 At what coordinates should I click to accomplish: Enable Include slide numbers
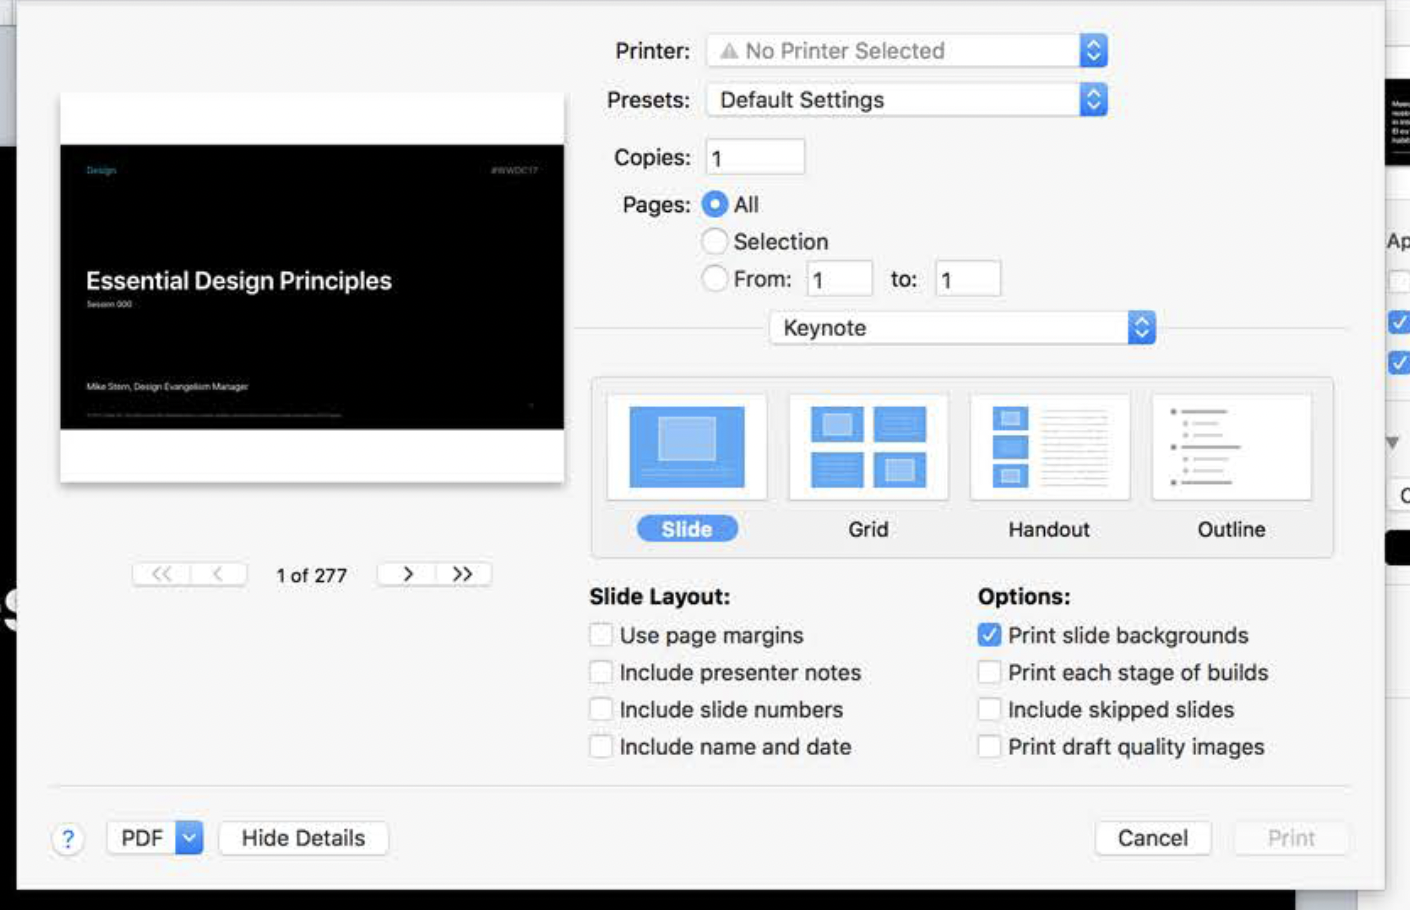601,709
